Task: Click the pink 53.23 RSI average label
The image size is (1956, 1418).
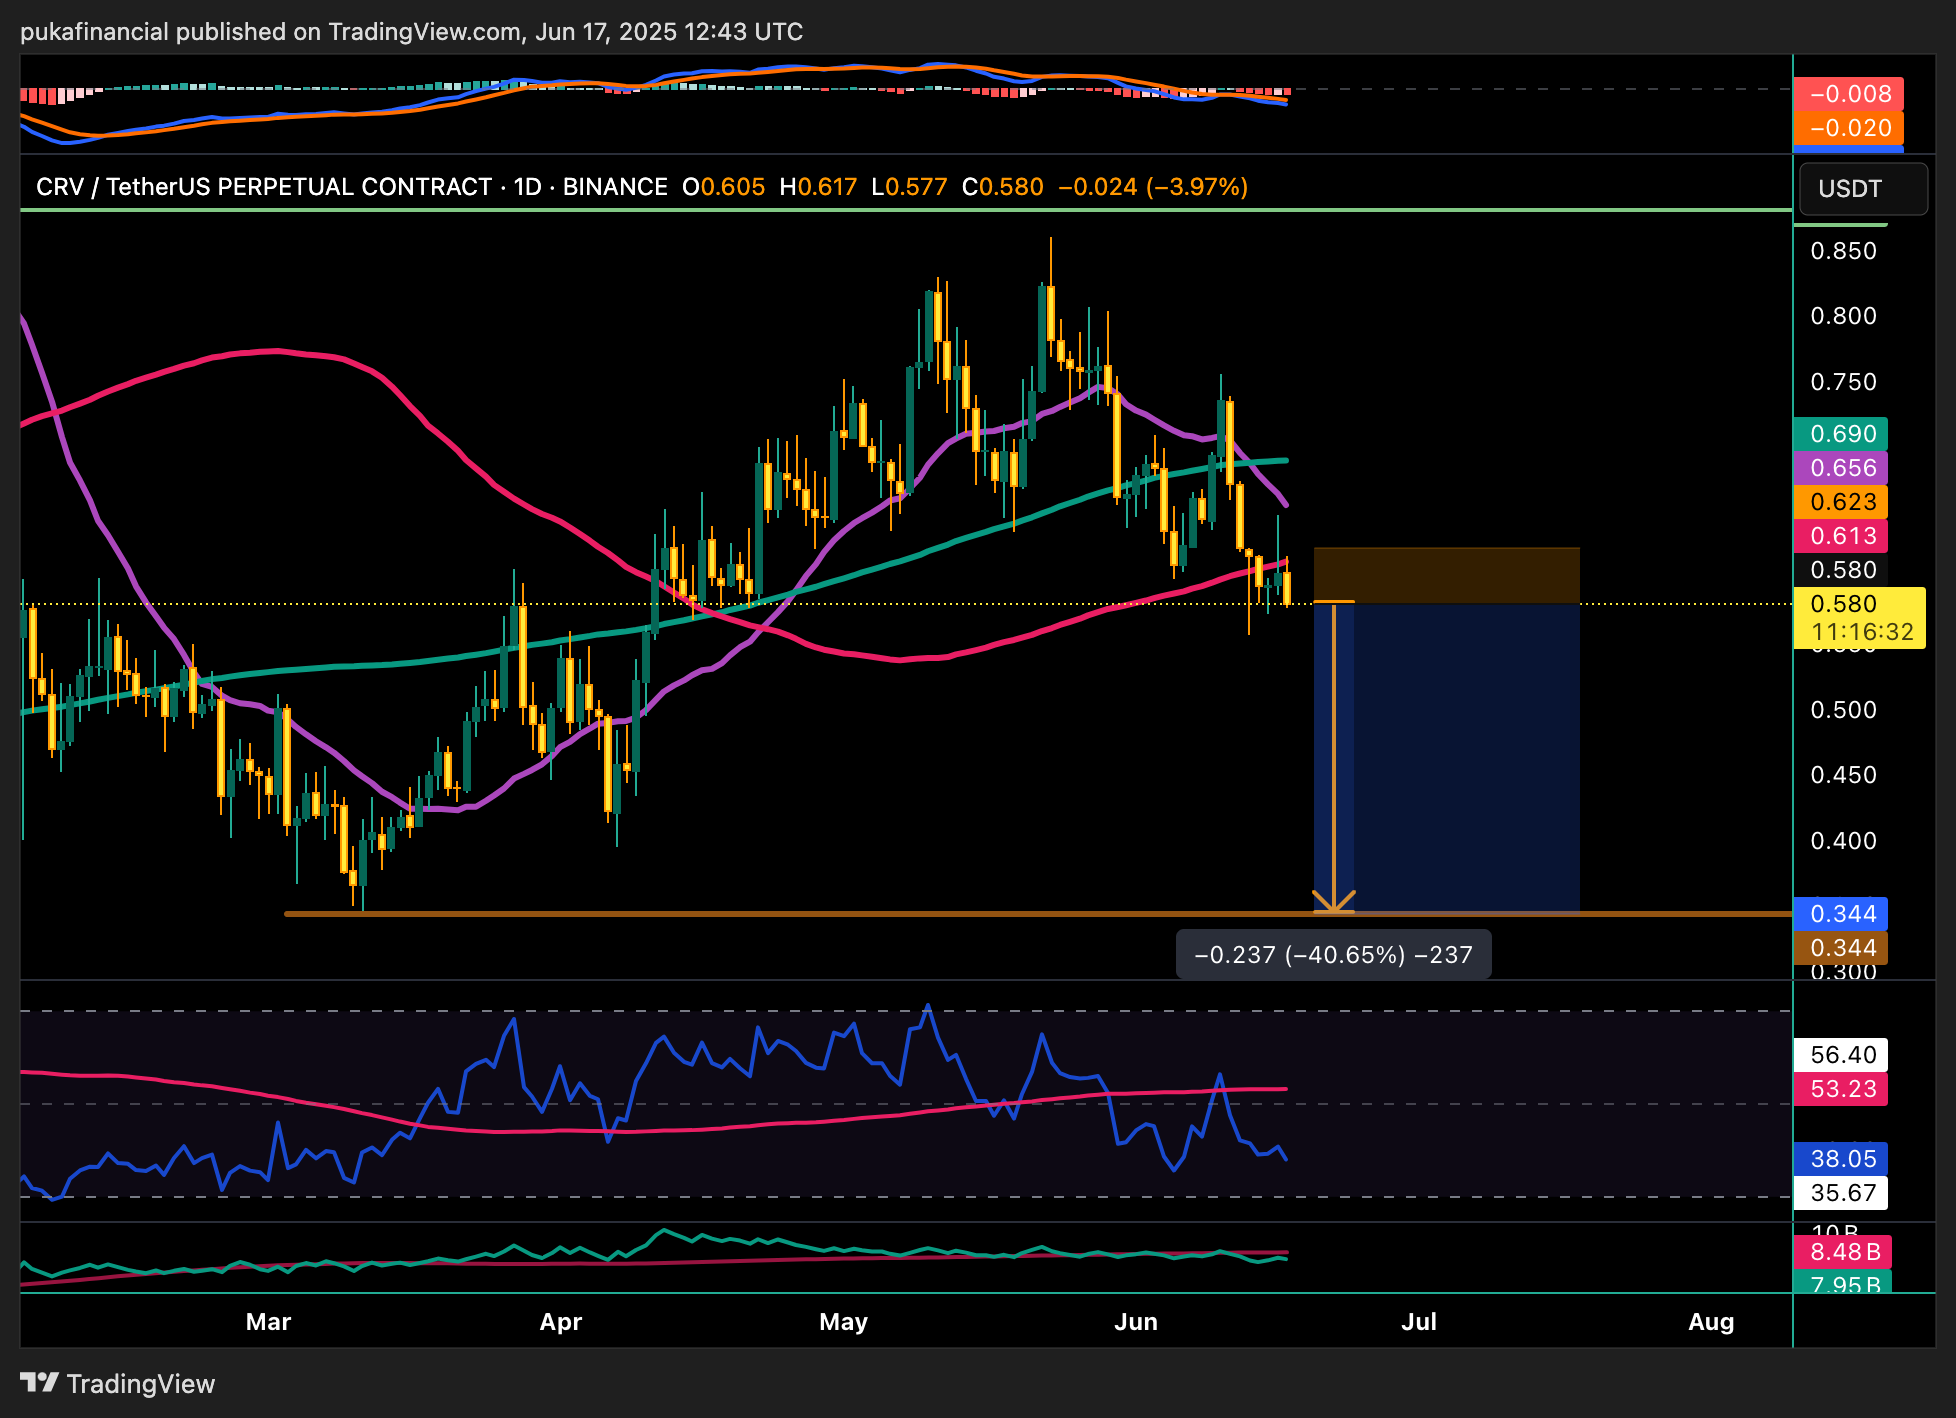Action: pyautogui.click(x=1841, y=1089)
